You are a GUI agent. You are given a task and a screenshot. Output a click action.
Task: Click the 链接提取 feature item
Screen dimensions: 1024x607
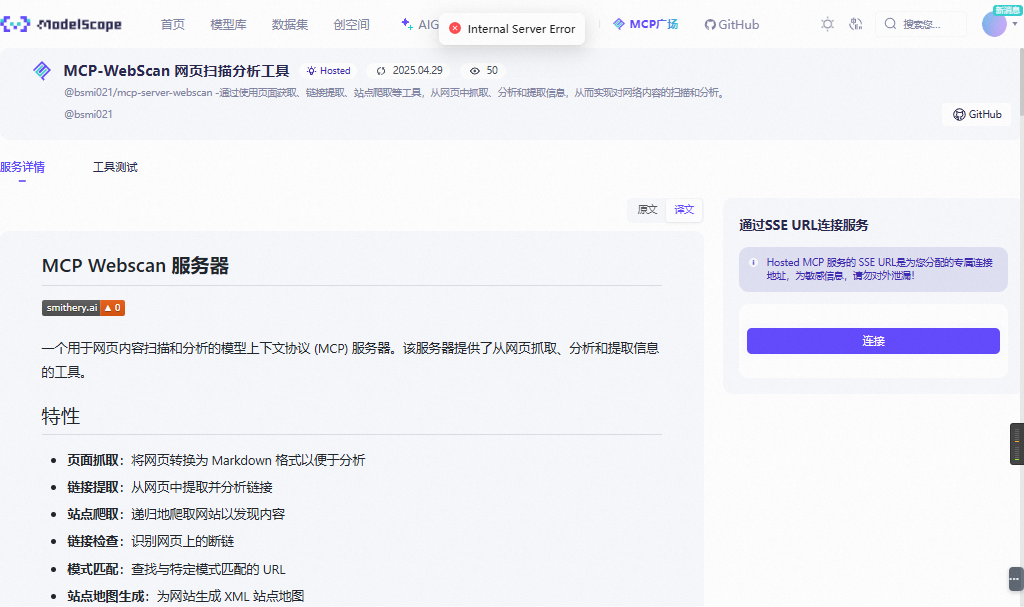170,487
